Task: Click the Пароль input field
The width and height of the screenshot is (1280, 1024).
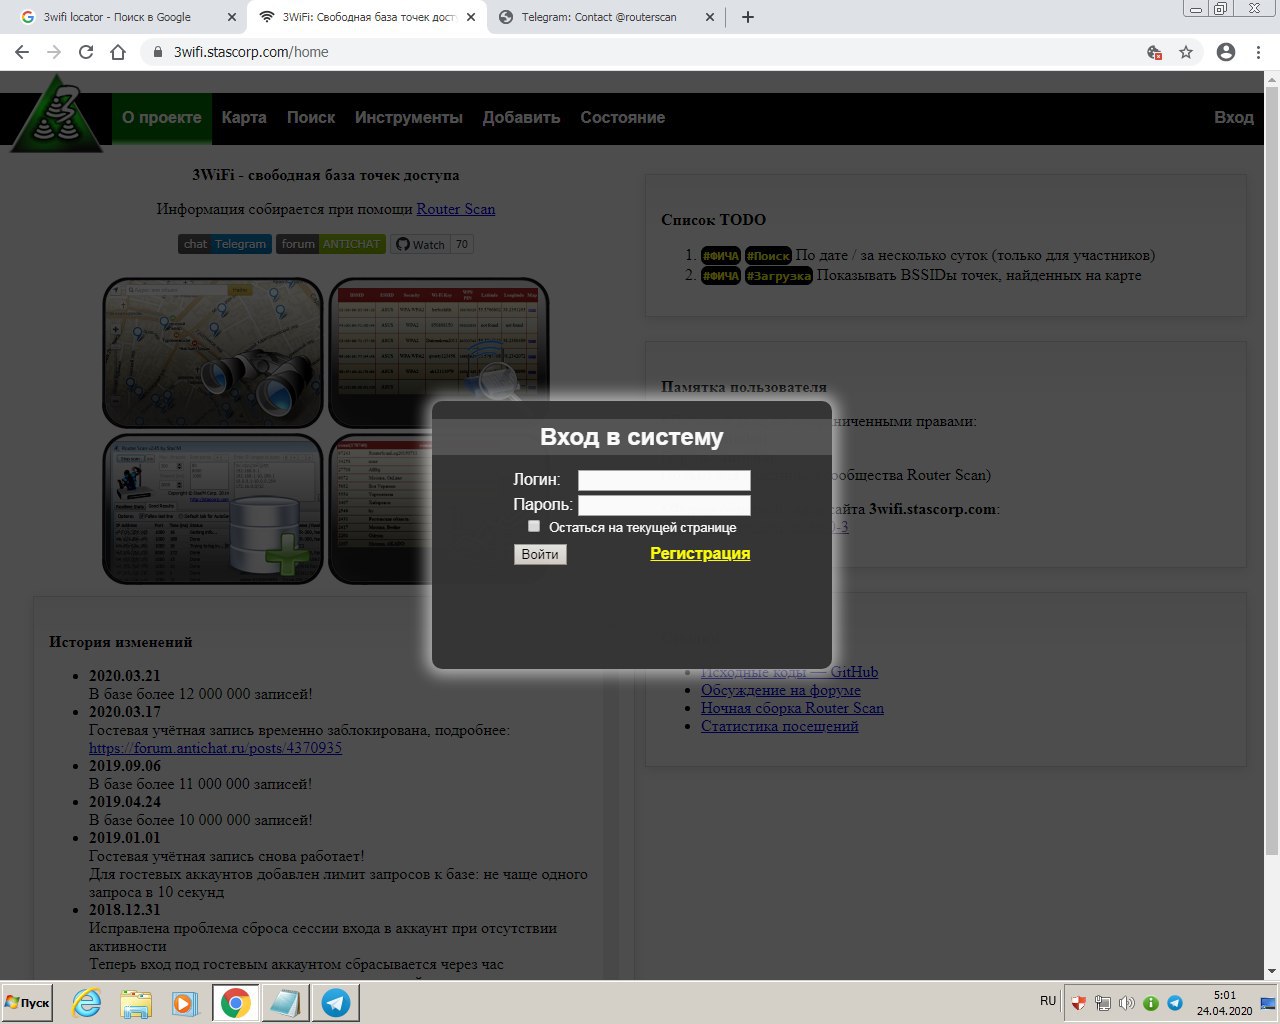Action: 664,505
